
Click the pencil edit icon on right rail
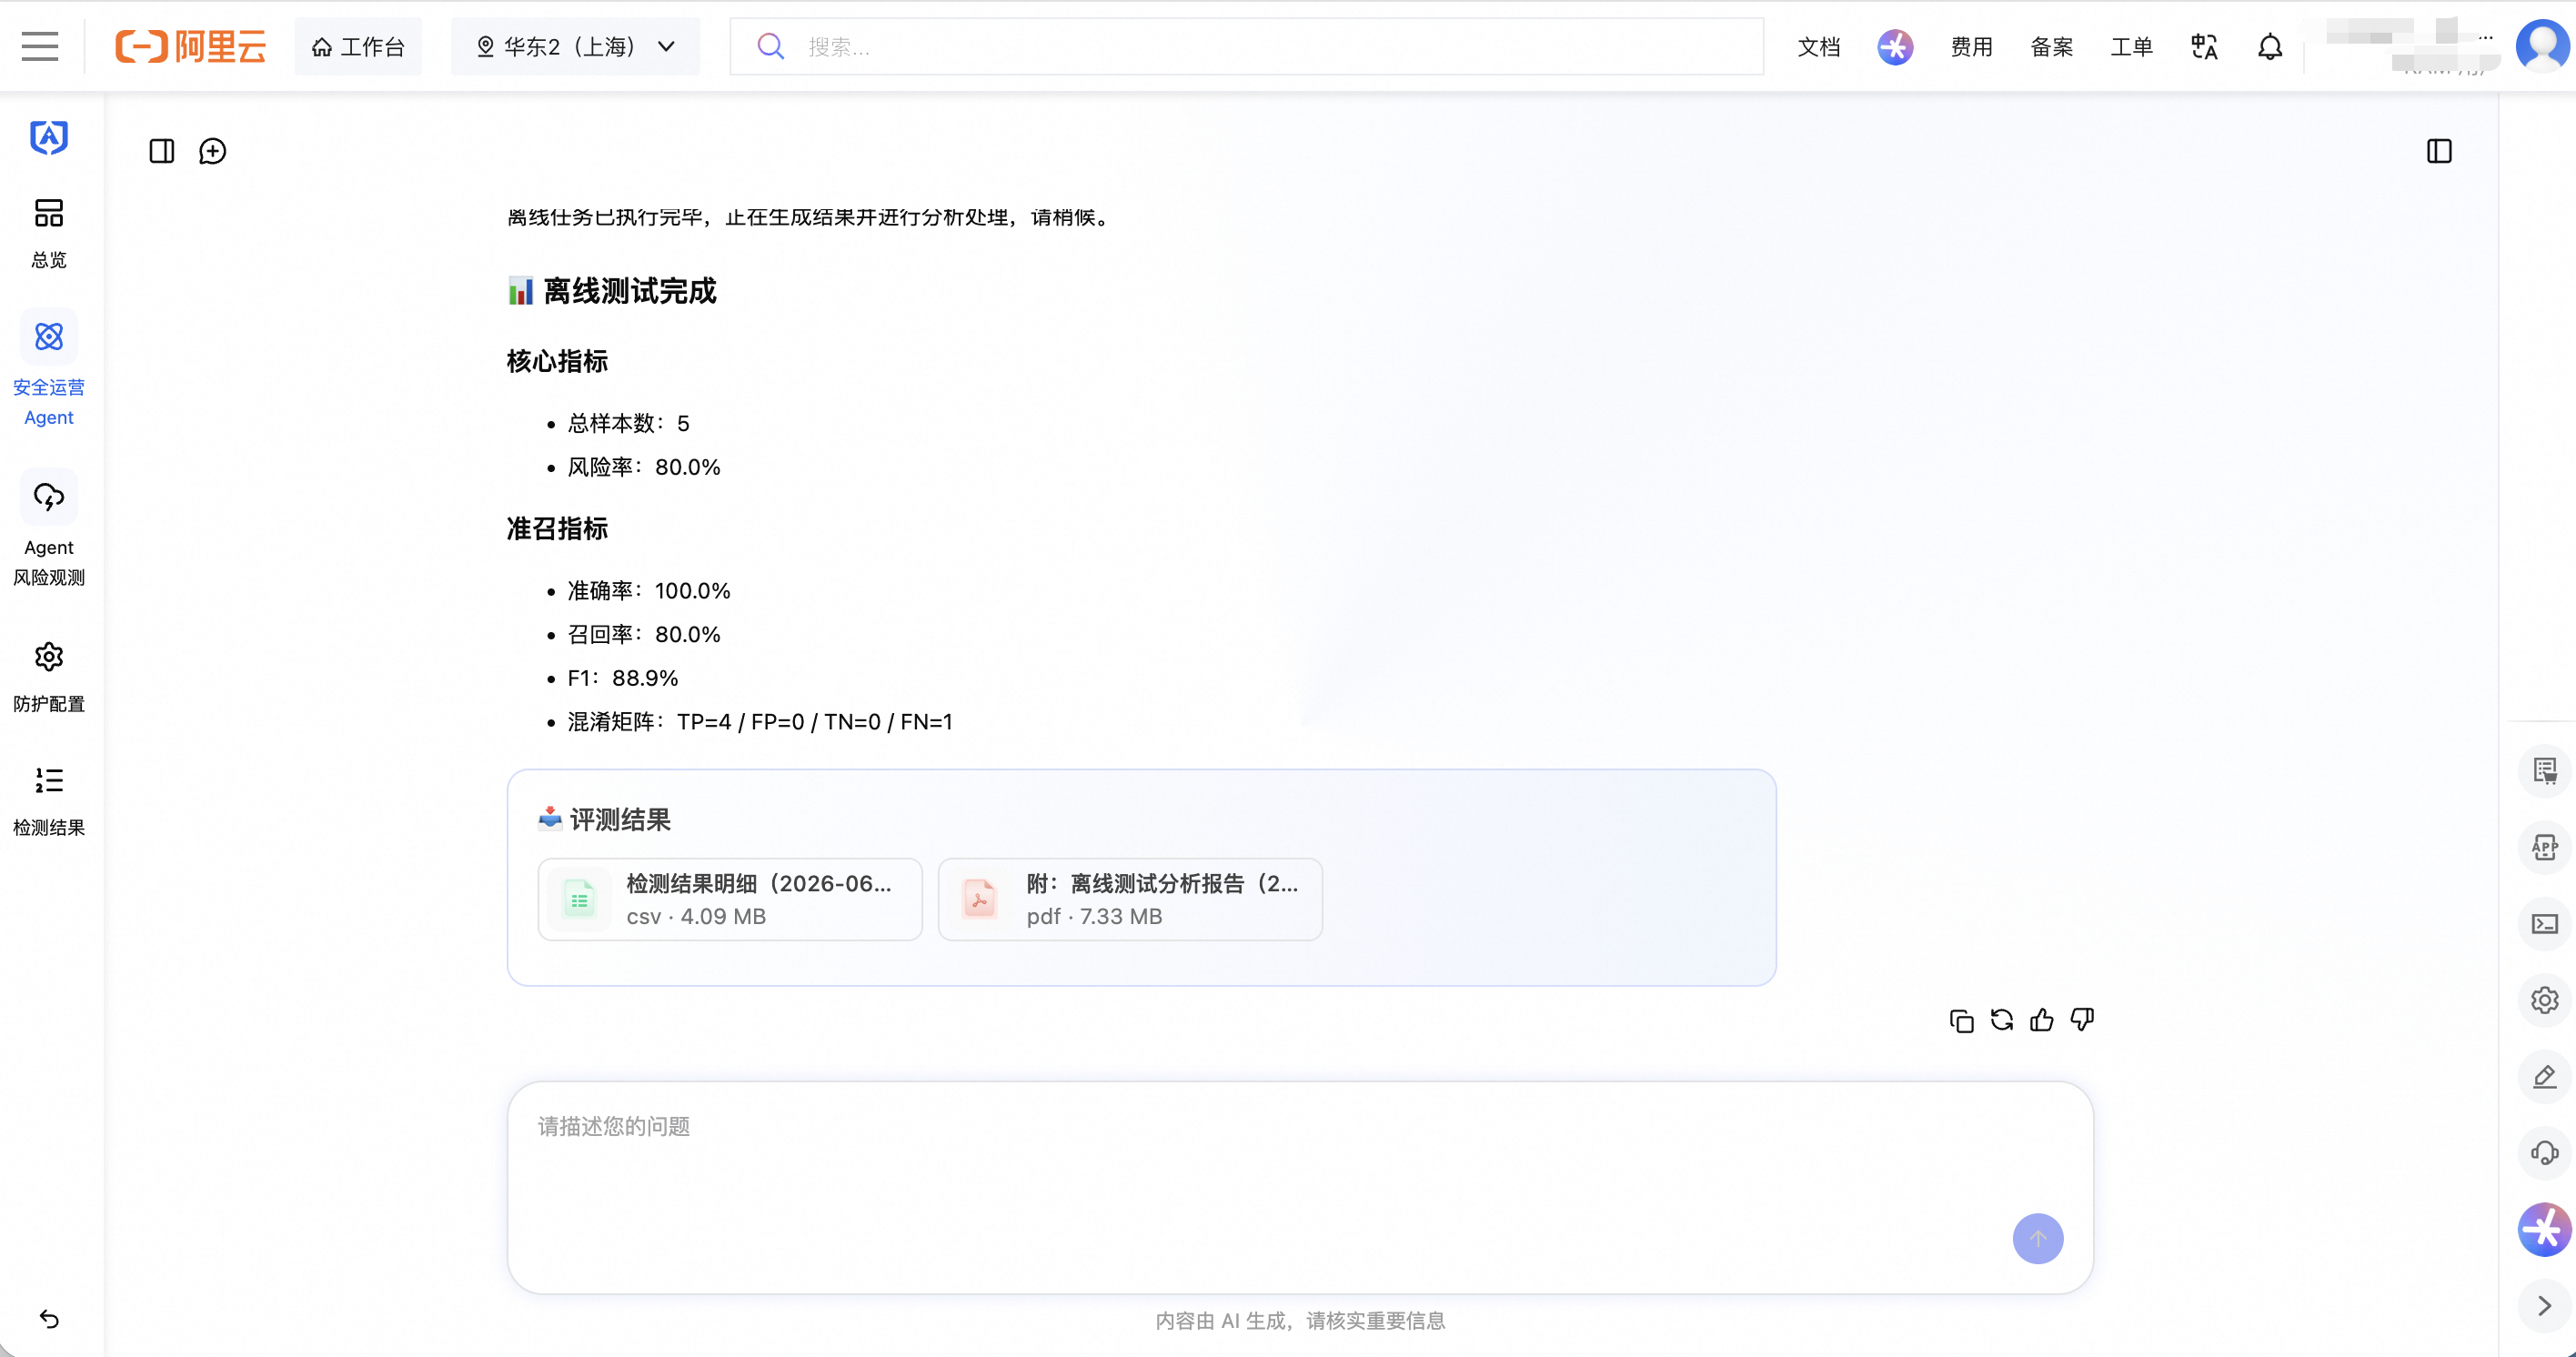(2545, 1077)
